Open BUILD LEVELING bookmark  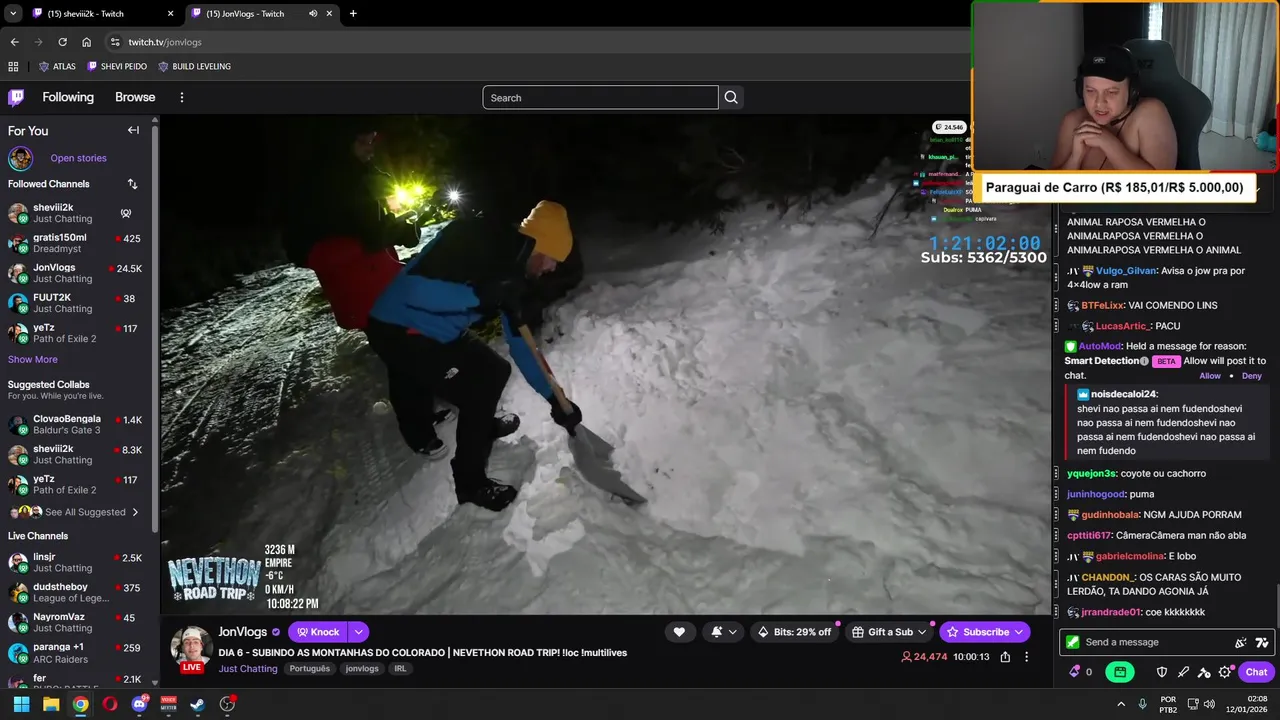point(194,66)
